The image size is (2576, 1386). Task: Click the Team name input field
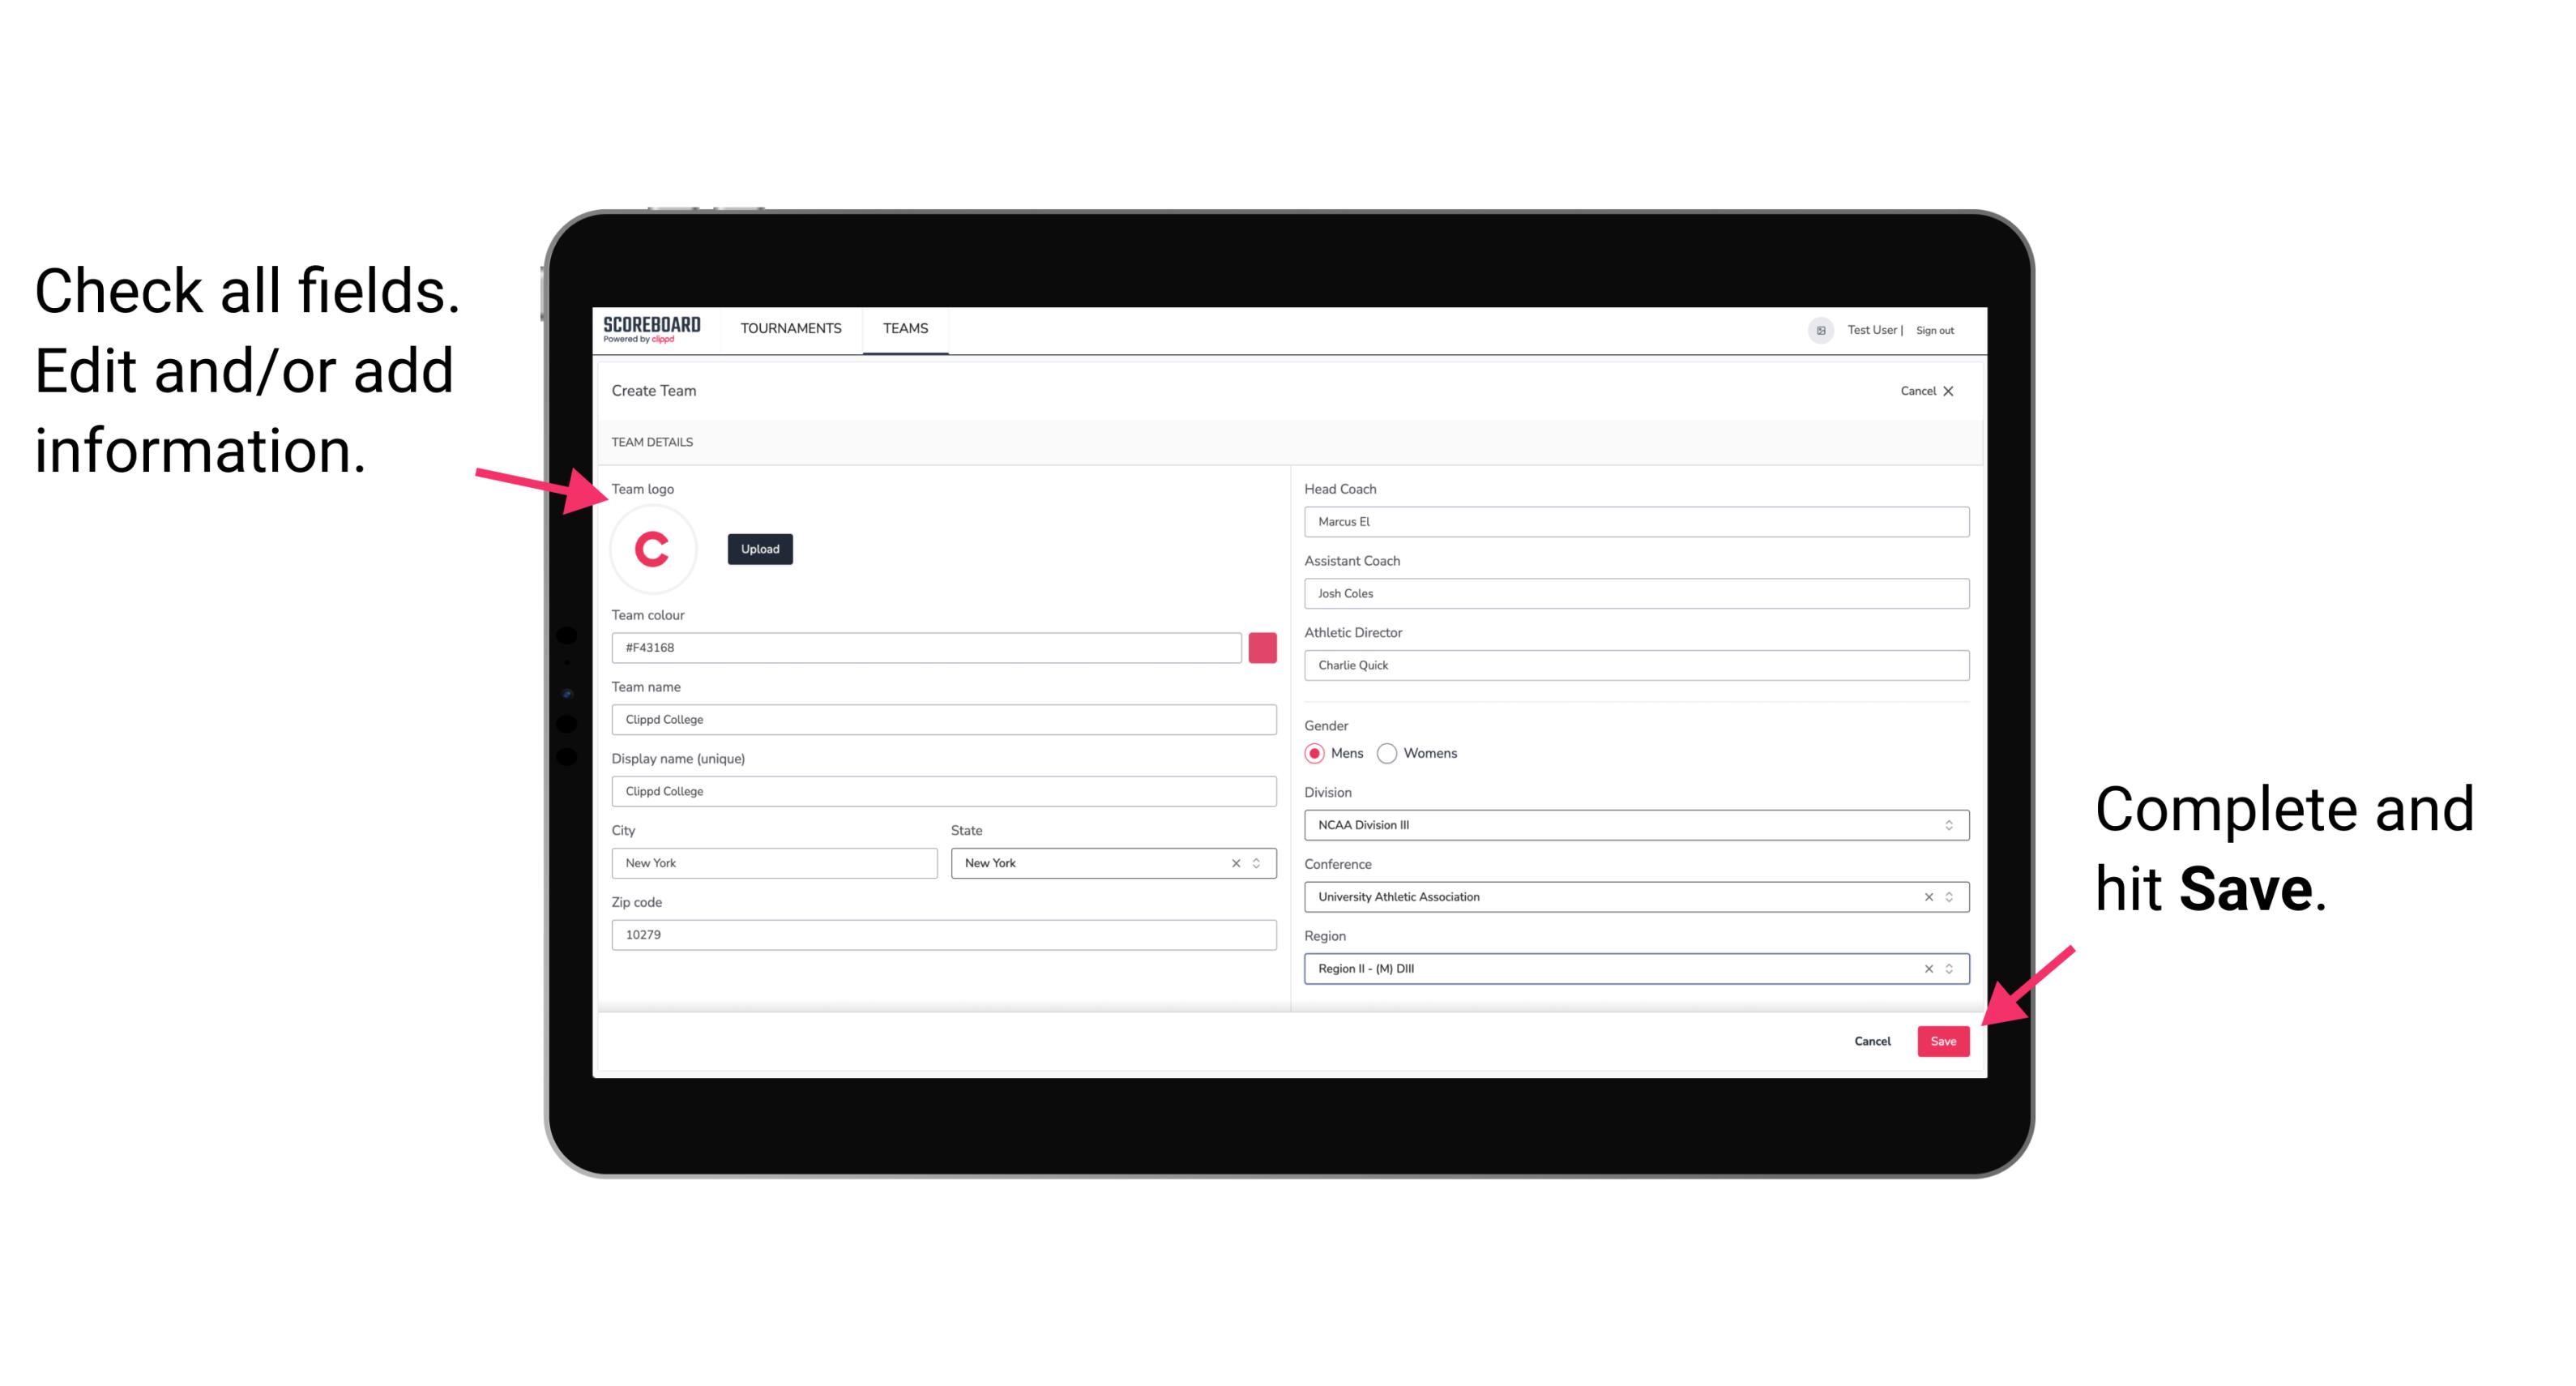[x=943, y=719]
